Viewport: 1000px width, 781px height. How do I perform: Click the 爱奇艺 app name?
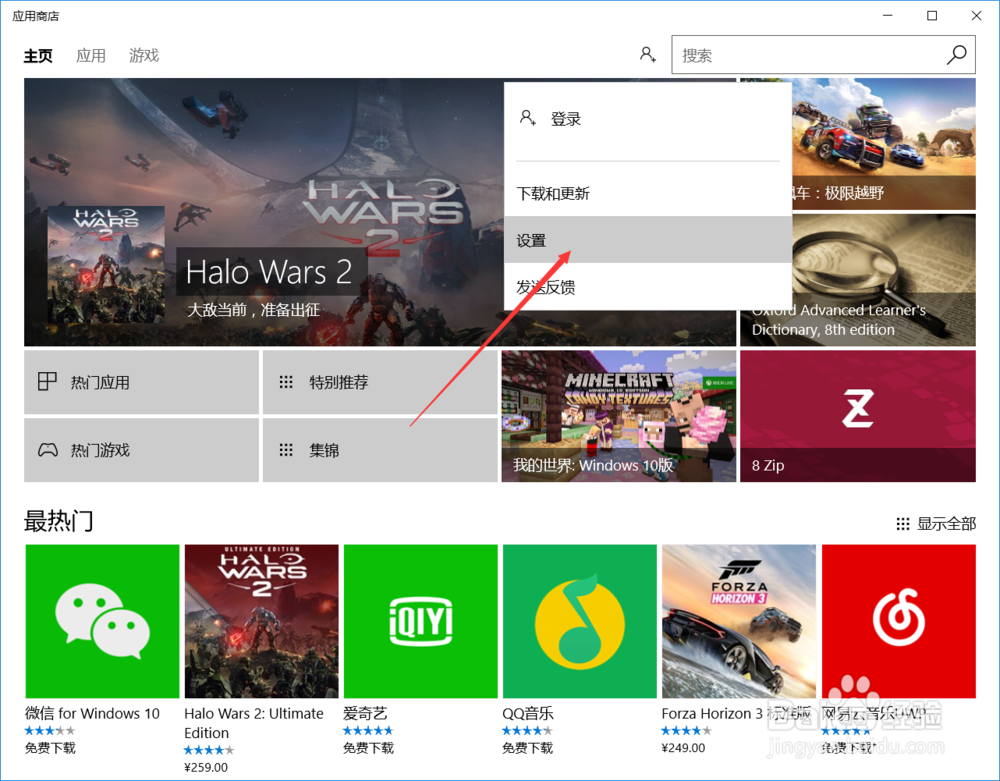tap(365, 713)
